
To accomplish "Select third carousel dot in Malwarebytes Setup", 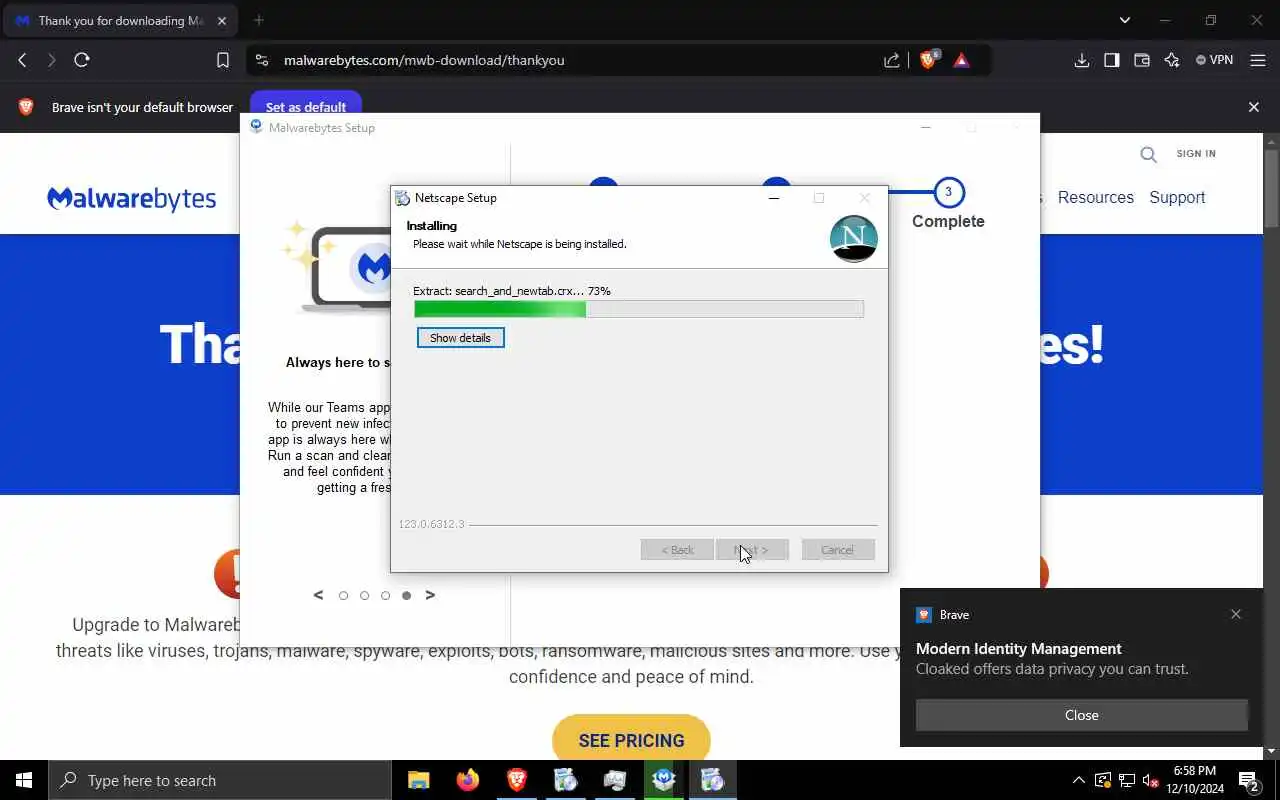I will 385,596.
